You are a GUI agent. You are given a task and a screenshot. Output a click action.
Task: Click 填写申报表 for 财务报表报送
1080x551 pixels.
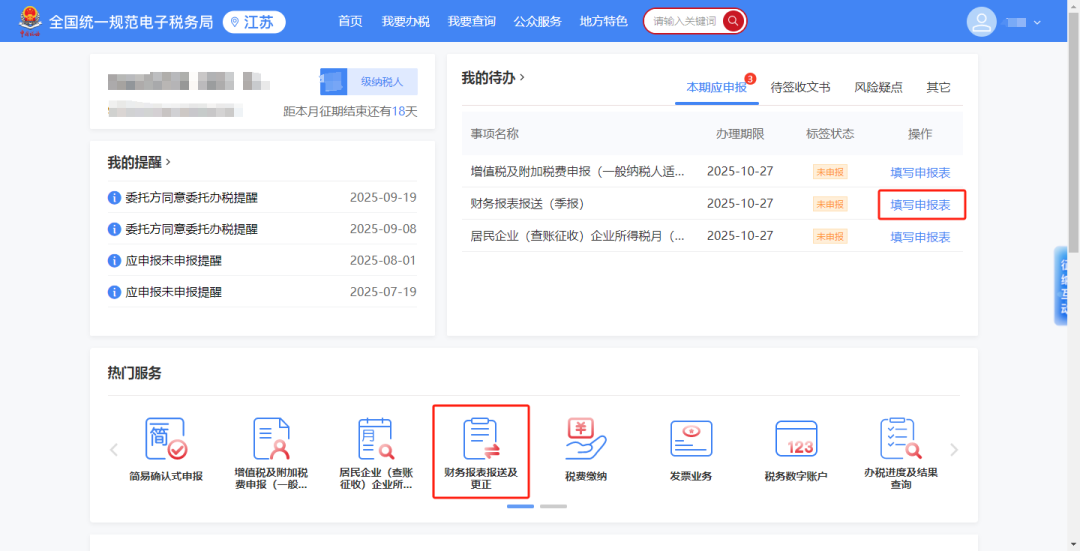[x=920, y=205]
